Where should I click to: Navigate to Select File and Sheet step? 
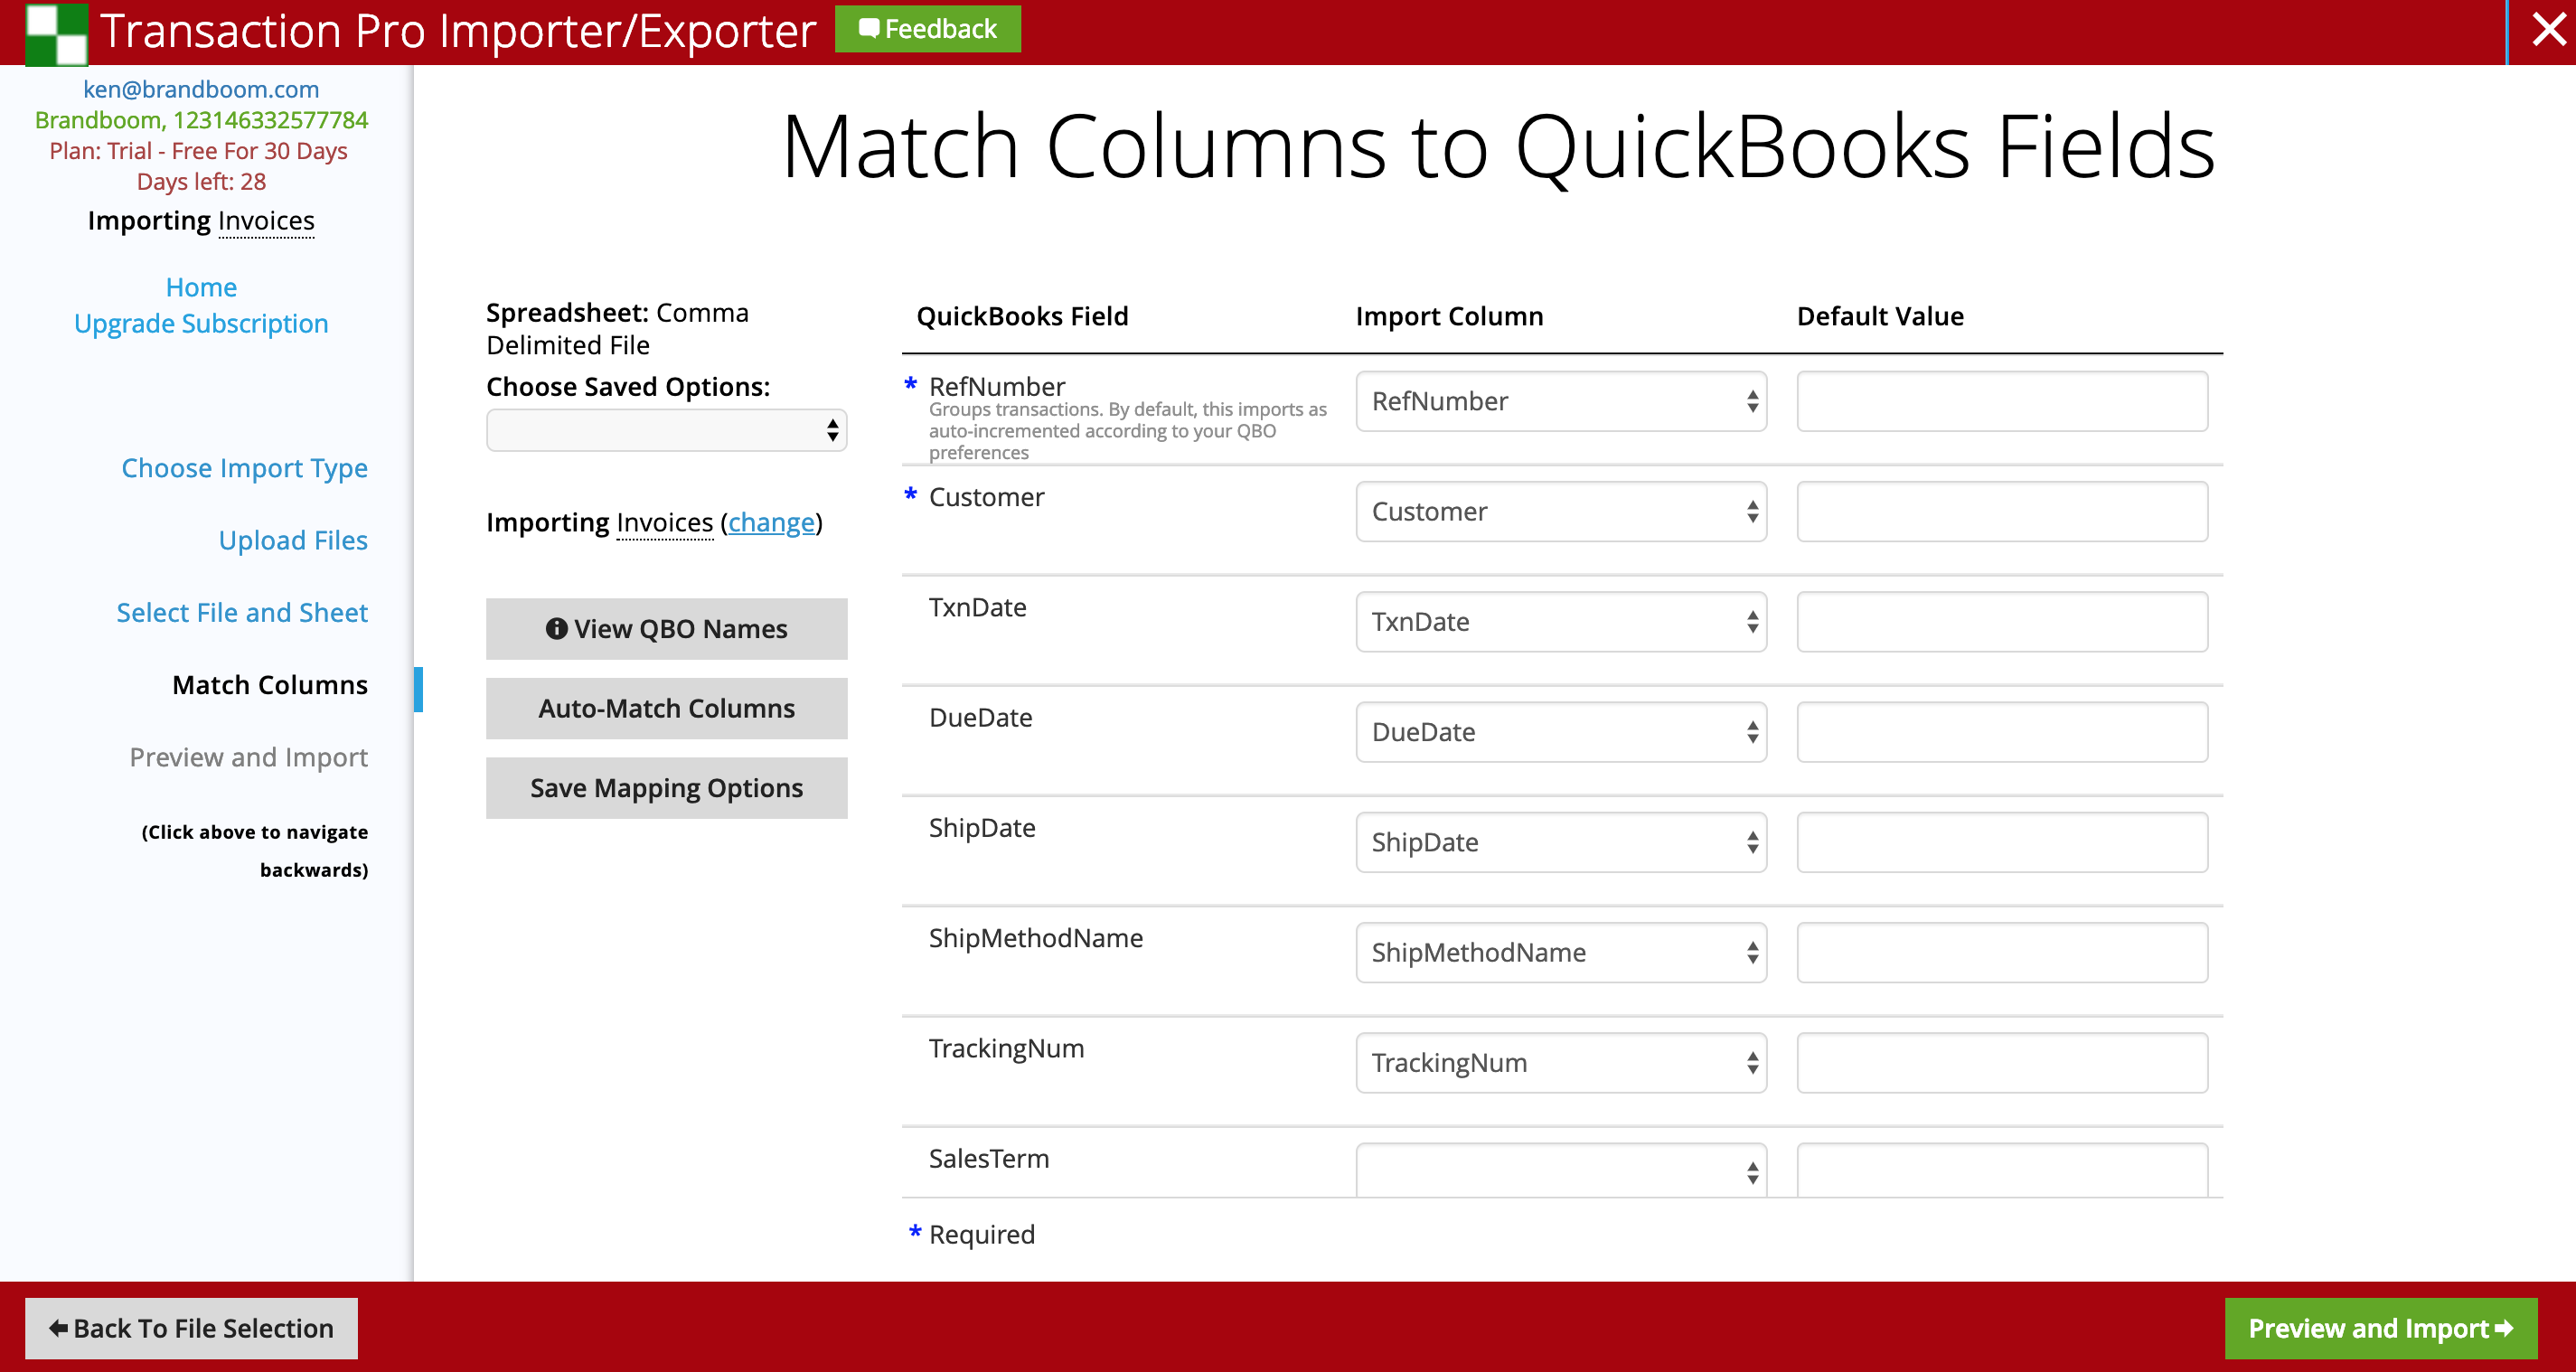coord(242,612)
